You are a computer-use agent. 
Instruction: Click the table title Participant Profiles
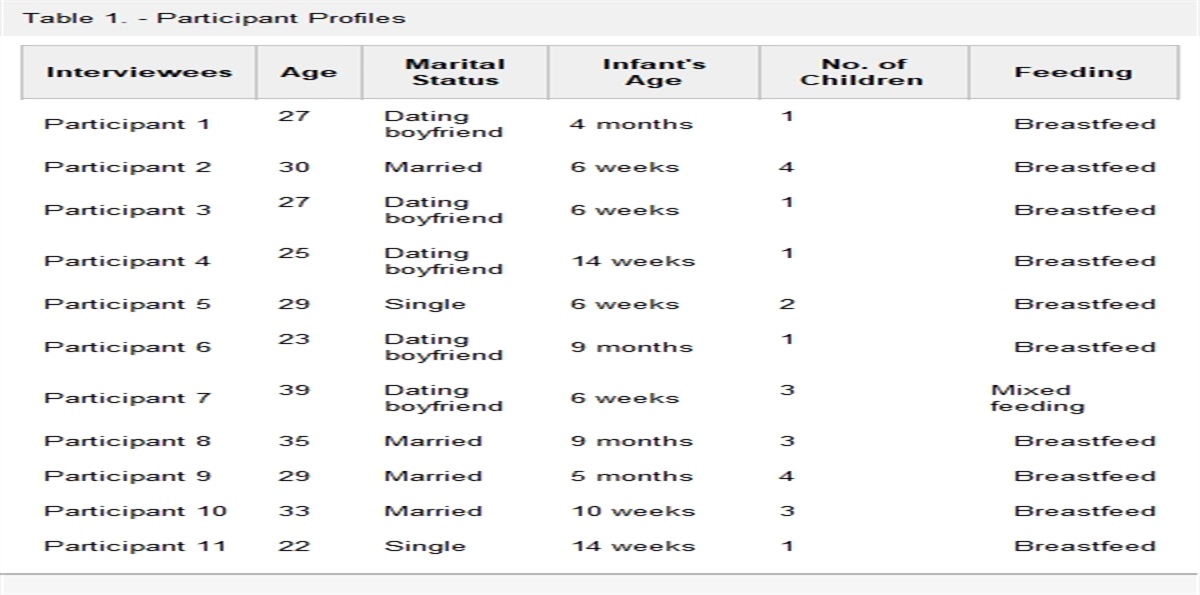coord(215,18)
